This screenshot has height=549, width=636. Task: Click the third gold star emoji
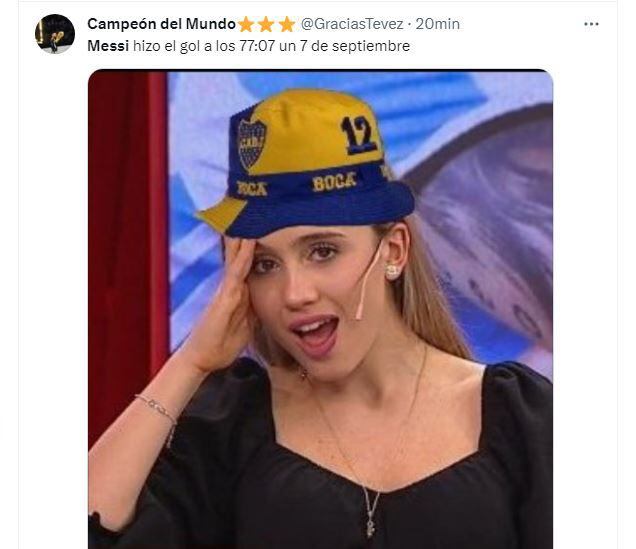coord(287,24)
